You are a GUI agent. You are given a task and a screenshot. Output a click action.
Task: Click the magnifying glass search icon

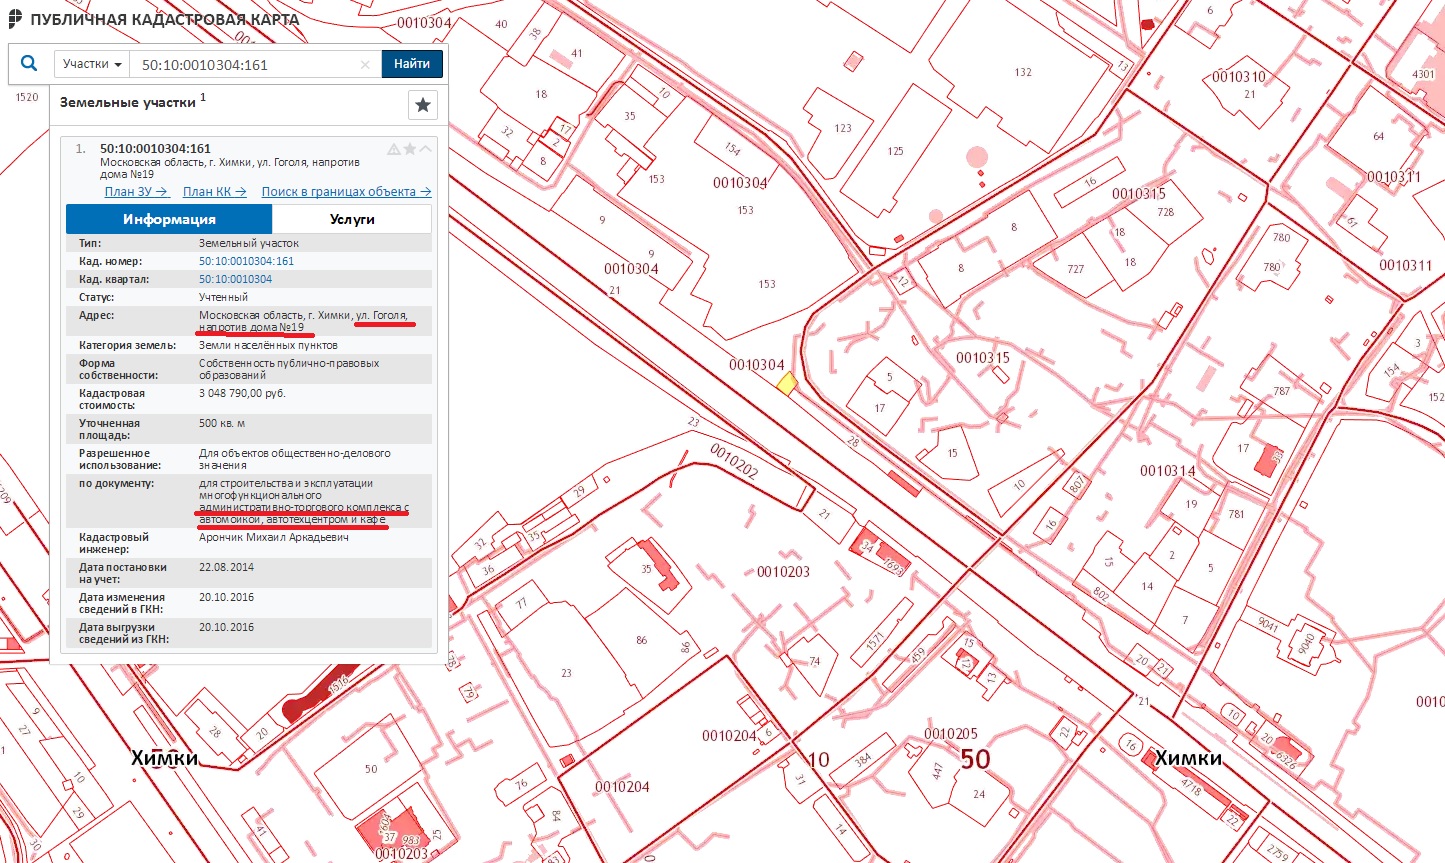click(x=29, y=64)
